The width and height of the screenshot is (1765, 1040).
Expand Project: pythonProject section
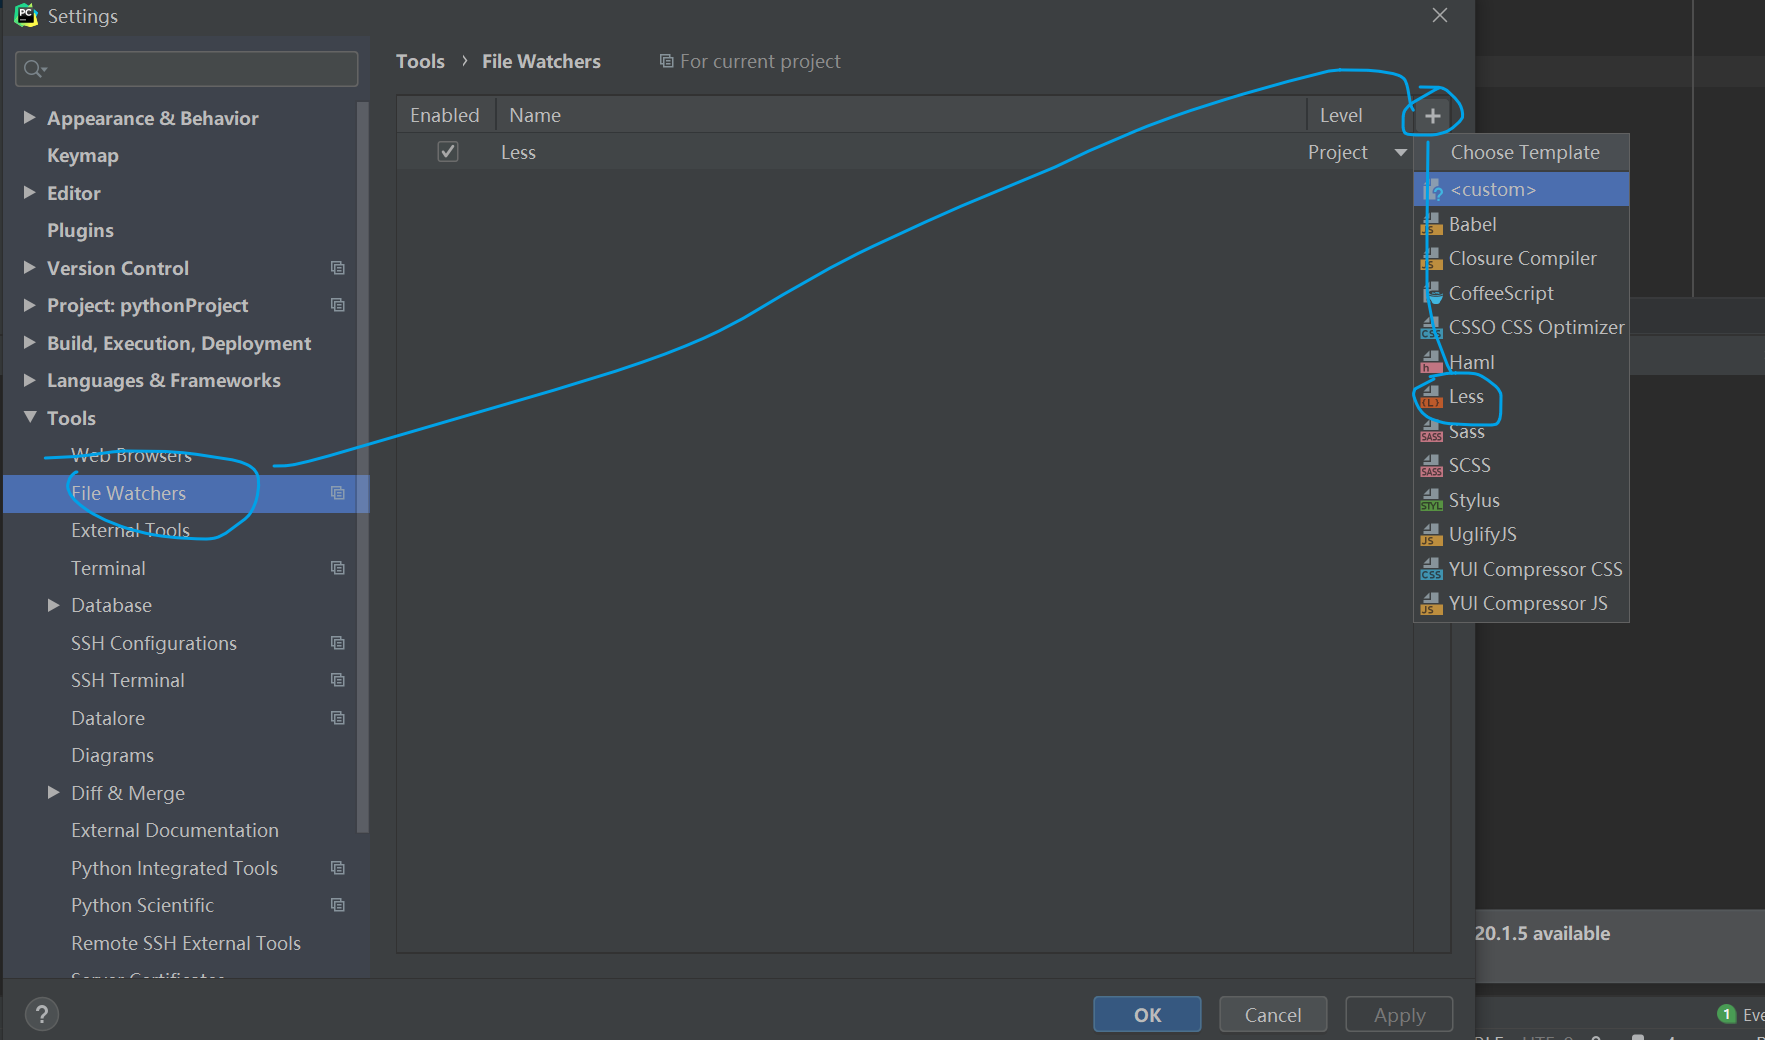click(29, 305)
